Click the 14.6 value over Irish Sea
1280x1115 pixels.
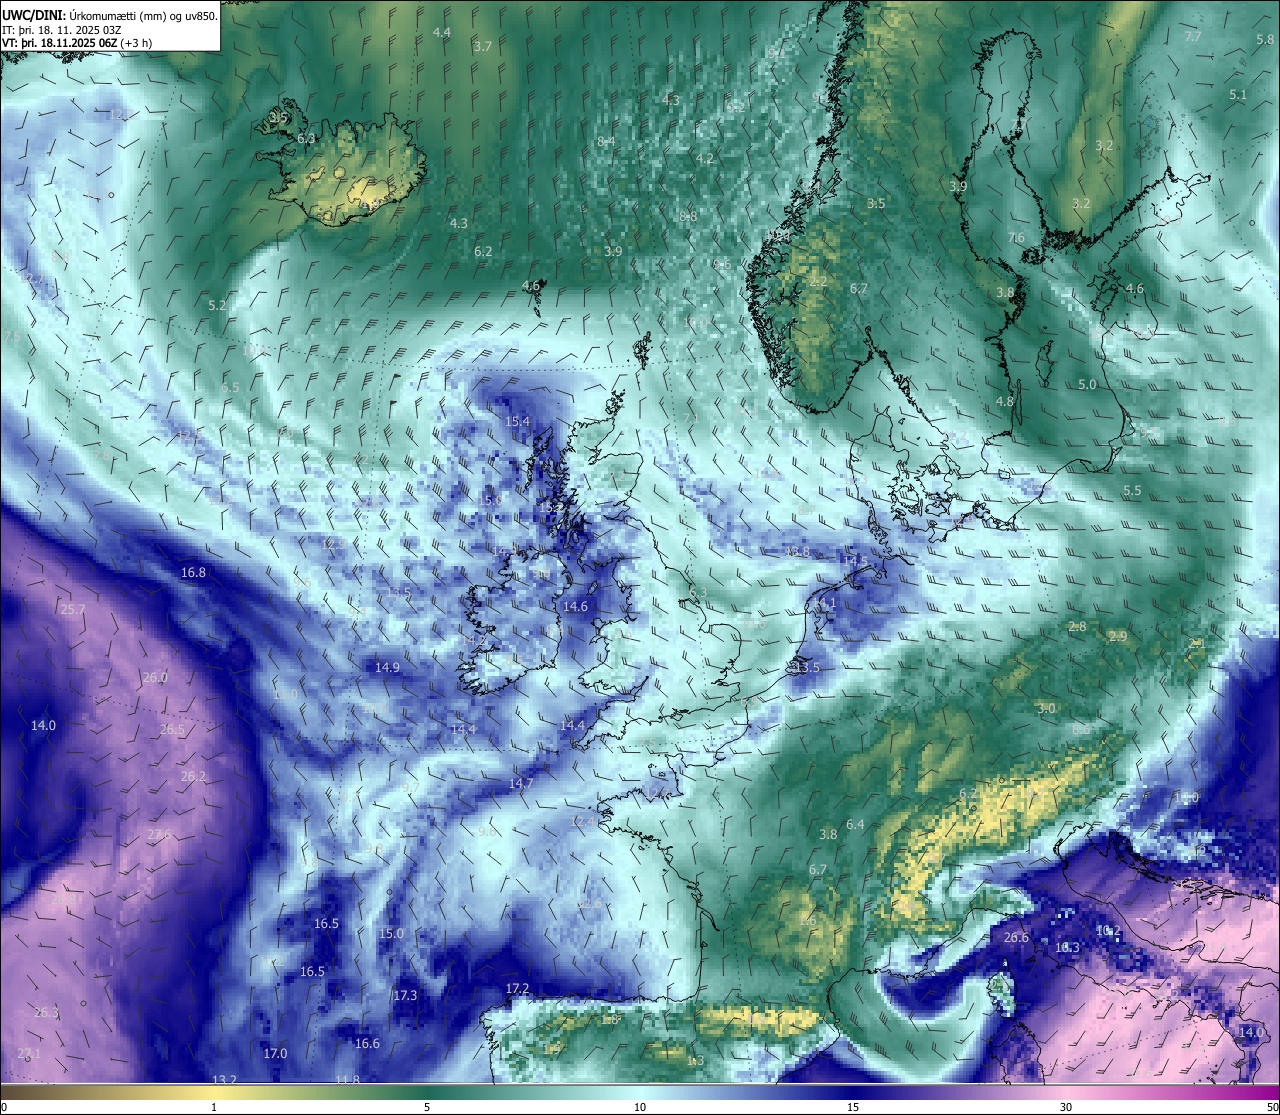pyautogui.click(x=575, y=607)
